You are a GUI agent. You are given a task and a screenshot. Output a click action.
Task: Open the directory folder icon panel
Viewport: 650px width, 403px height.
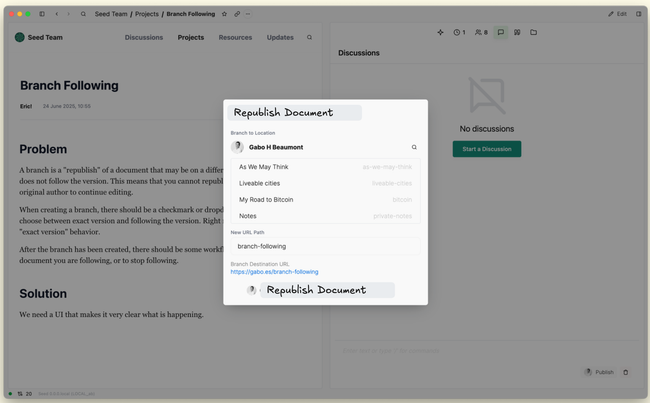(533, 32)
